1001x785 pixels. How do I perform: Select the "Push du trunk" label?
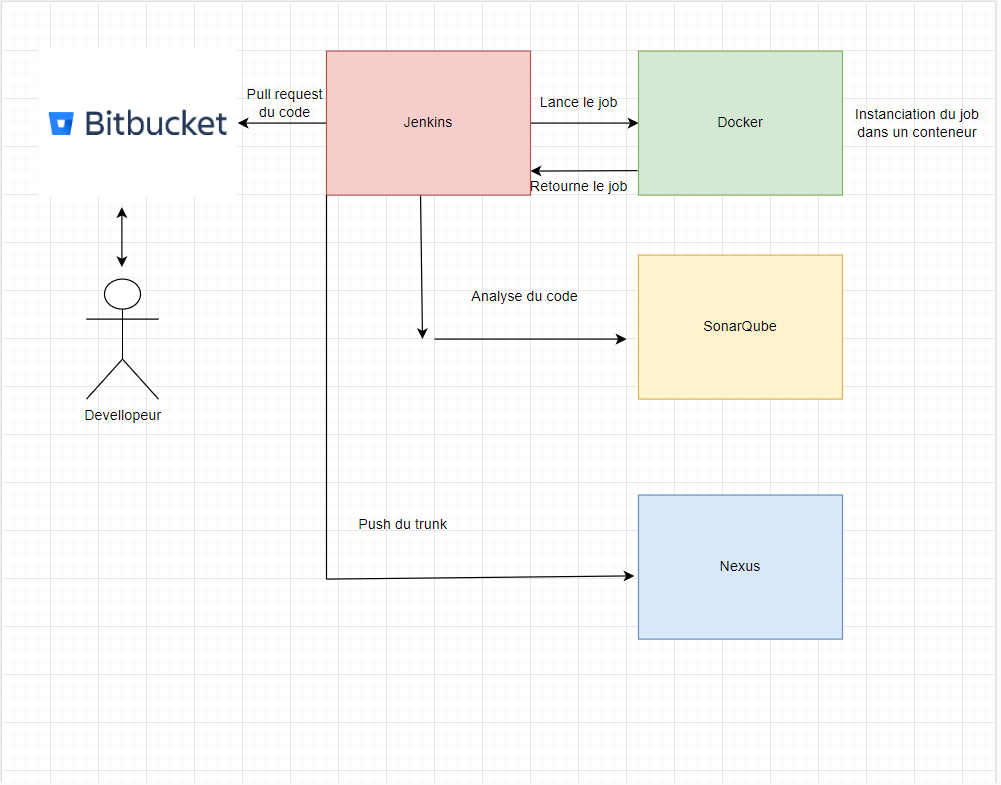[x=402, y=524]
